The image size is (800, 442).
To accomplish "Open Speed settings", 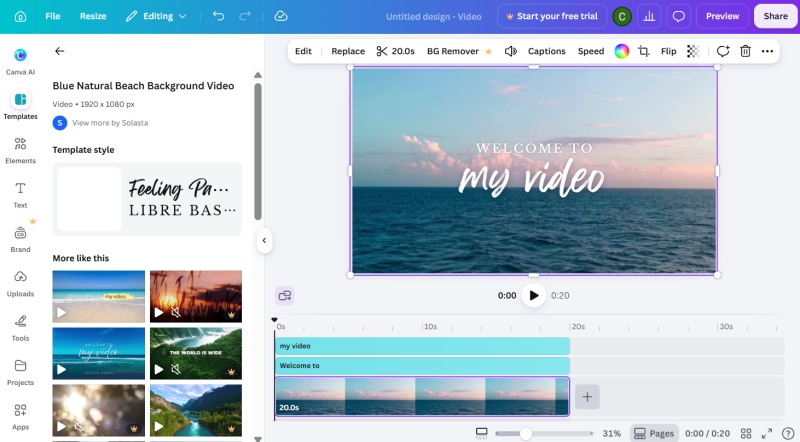I will click(591, 51).
